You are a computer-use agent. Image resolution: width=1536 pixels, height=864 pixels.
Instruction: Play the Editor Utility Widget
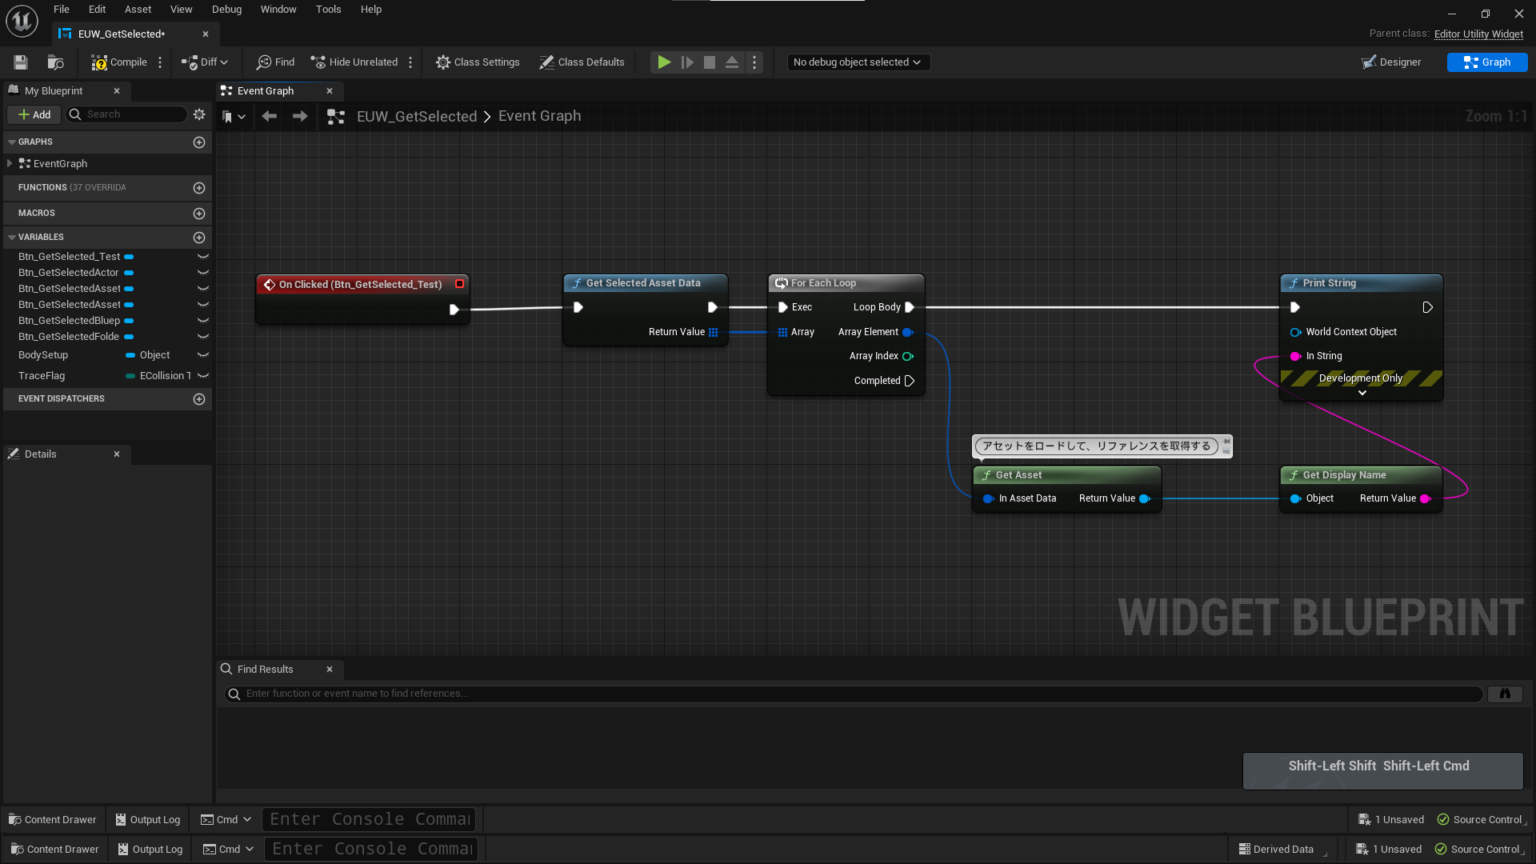coord(663,61)
